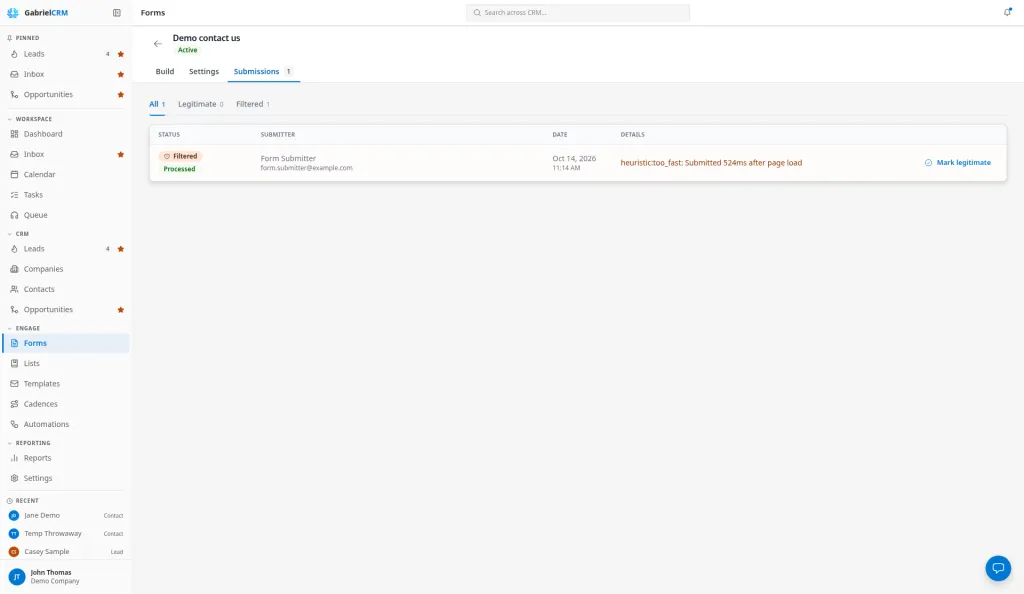Open the Queue page
1024x594 pixels.
click(x=66, y=215)
